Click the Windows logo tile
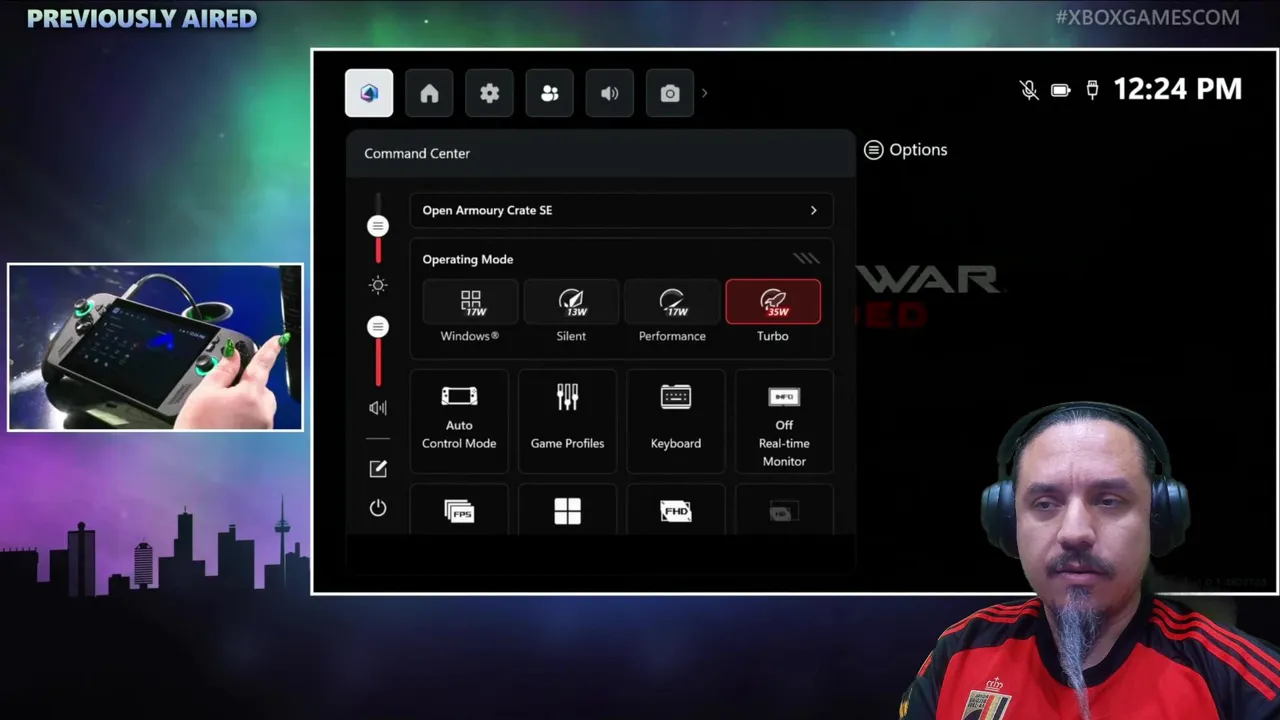1280x720 pixels. tap(567, 510)
